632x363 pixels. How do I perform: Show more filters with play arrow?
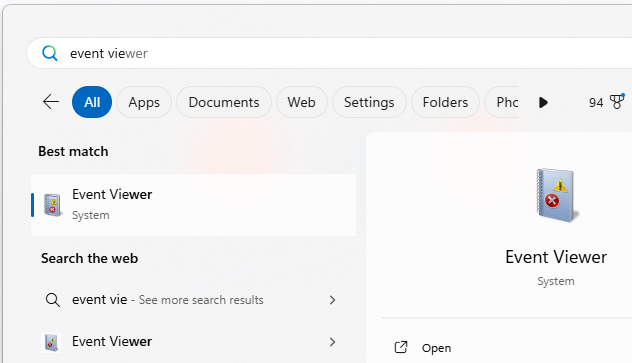543,102
